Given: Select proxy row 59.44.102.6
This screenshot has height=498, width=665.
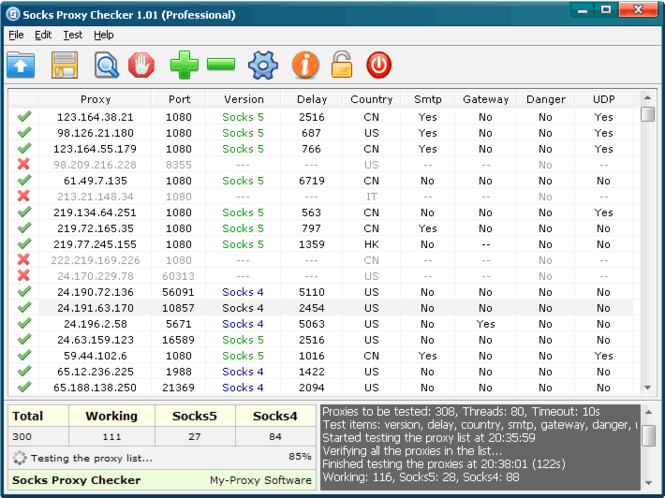Looking at the screenshot, I should pyautogui.click(x=321, y=355).
